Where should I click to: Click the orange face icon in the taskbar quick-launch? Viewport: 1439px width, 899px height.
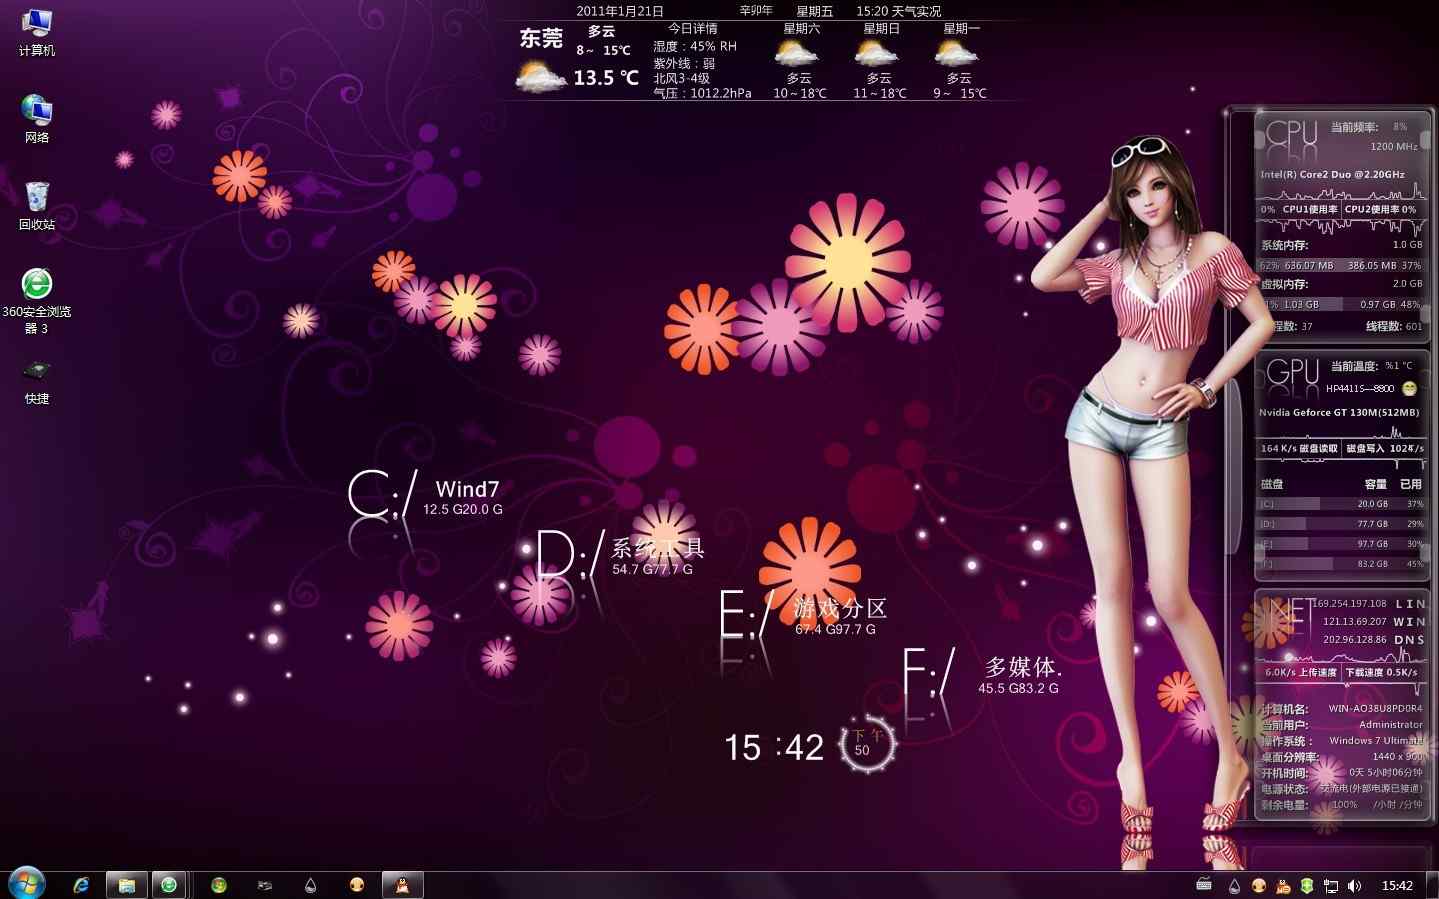point(357,885)
